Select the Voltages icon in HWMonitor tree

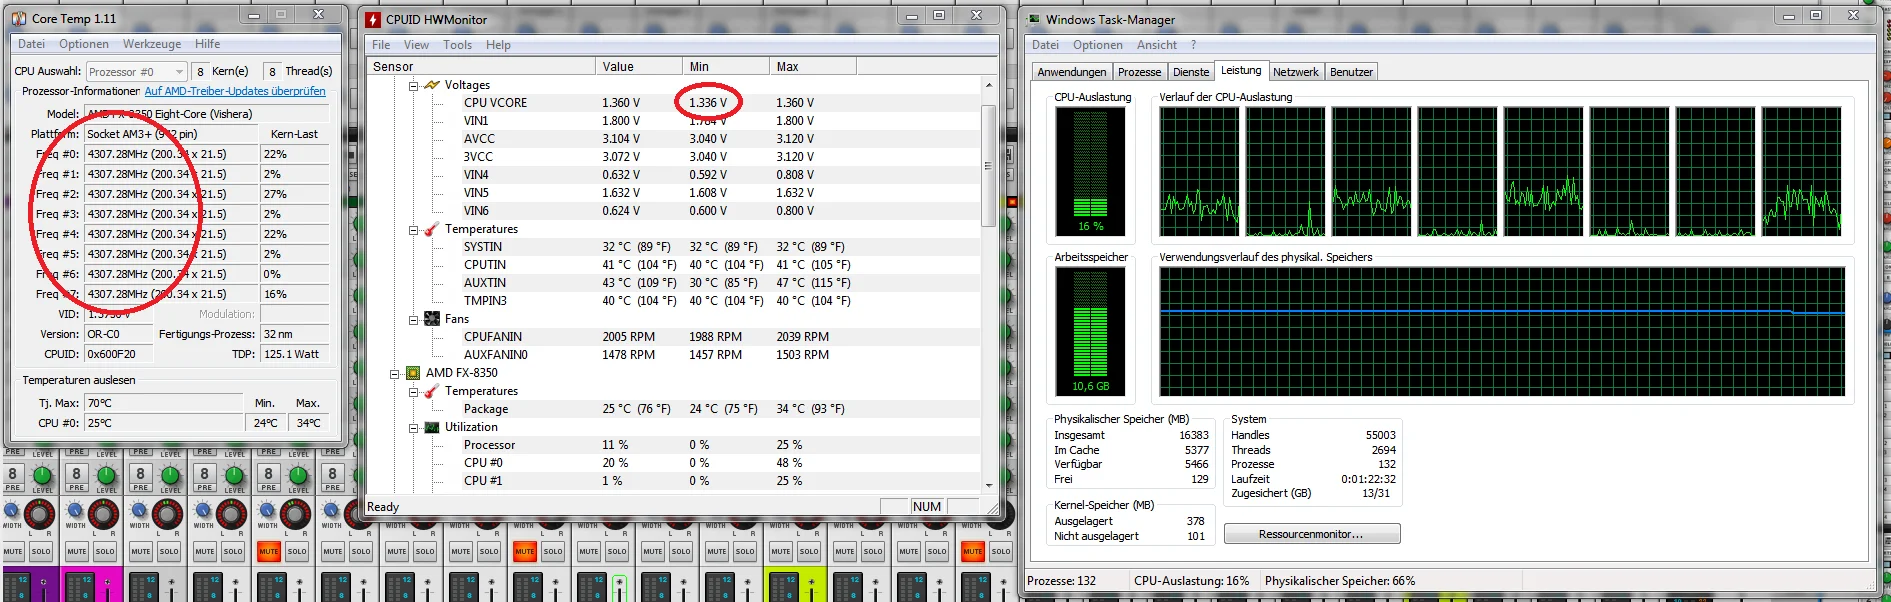432,85
